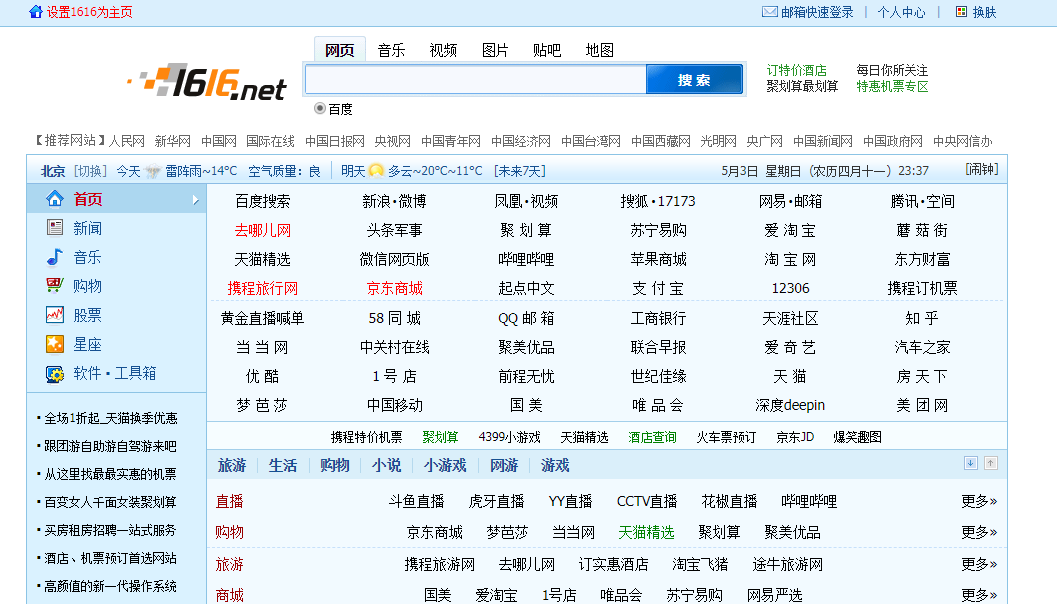Viewport: 1057px width, 604px height.
Task: Click the house icon to set 1616 homepage
Action: pos(36,12)
